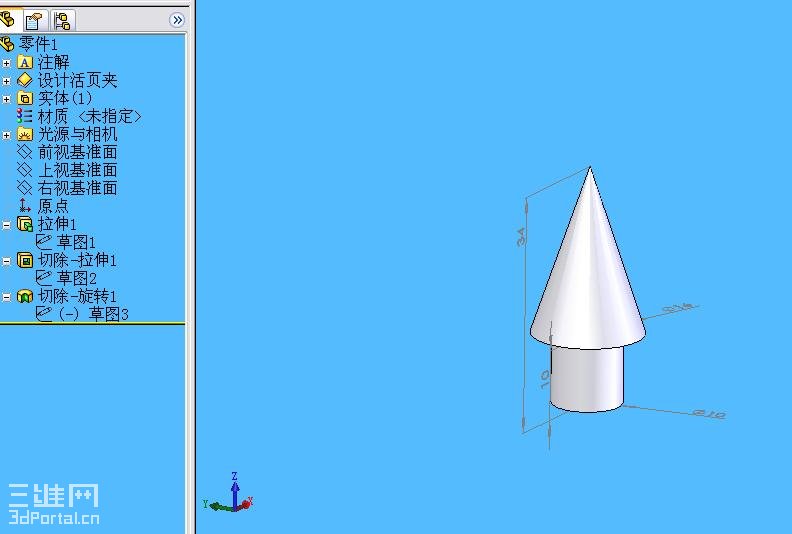The width and height of the screenshot is (792, 534).
Task: Expand the 注解 annotations folder
Action: [x=6, y=63]
